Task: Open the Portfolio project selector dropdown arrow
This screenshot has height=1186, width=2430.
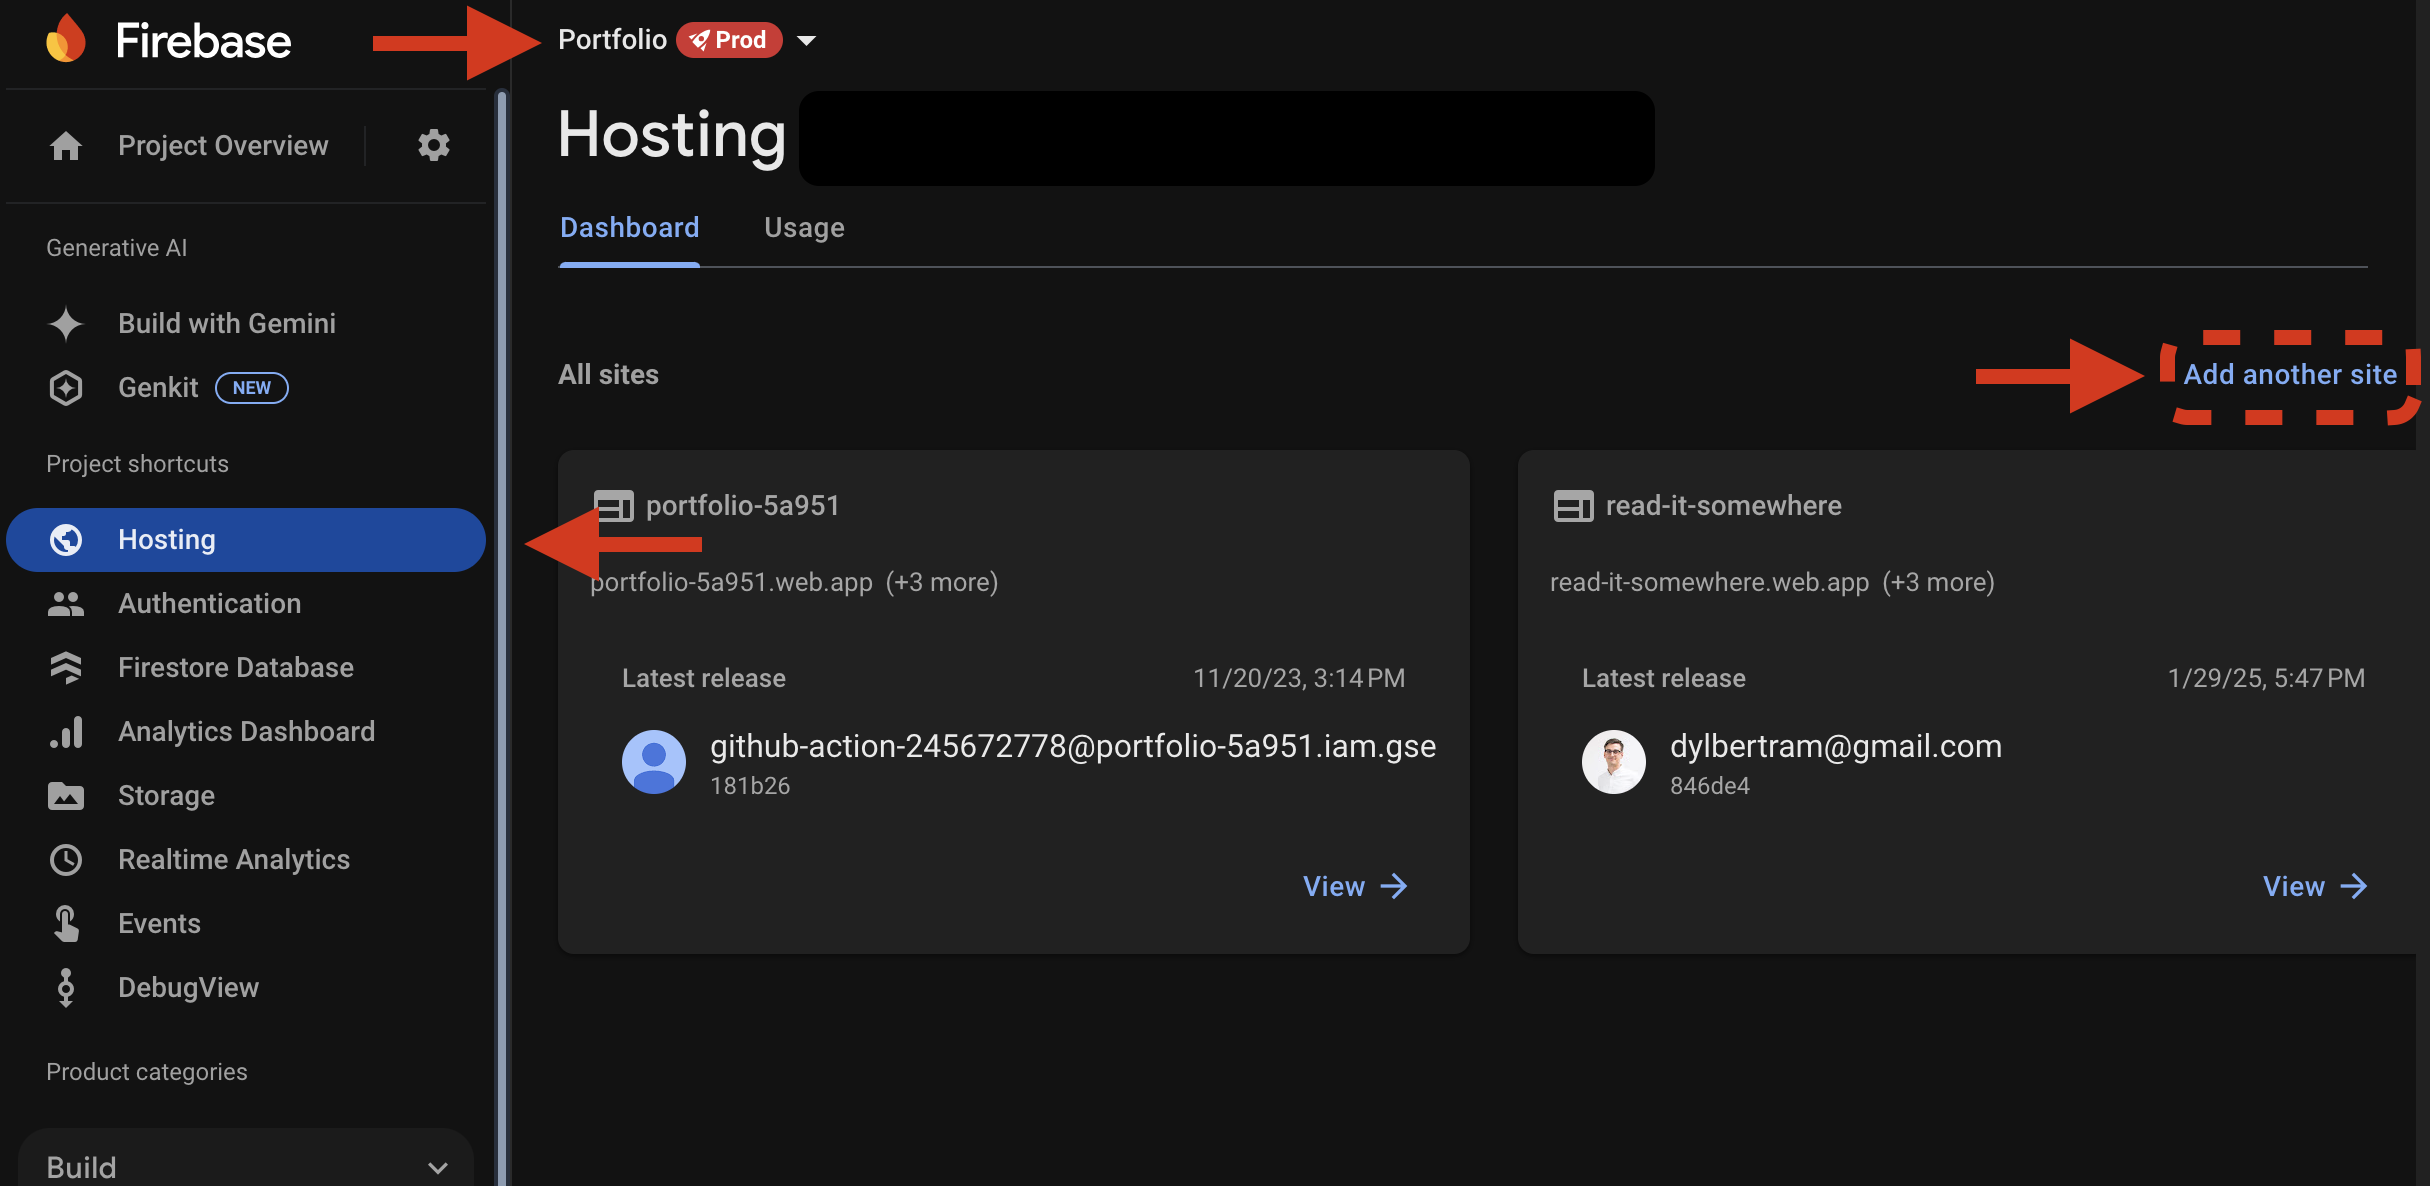Action: [806, 41]
